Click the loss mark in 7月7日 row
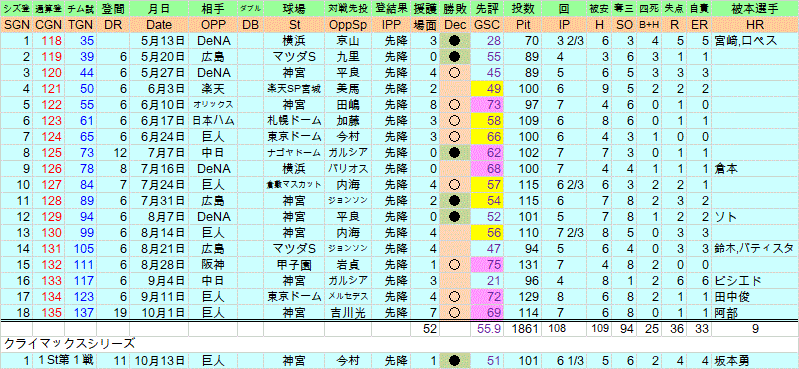The image size is (799, 369). coord(455,153)
